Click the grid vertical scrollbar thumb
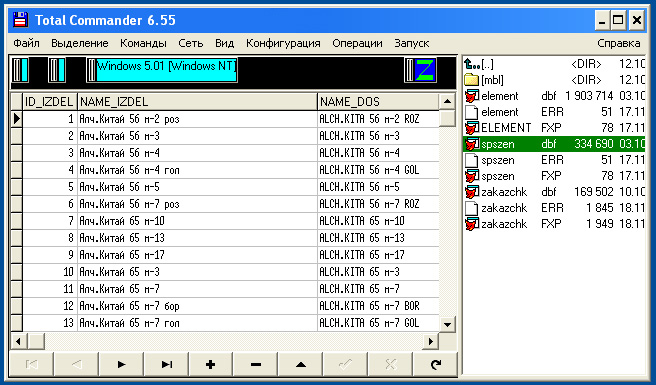 point(447,118)
